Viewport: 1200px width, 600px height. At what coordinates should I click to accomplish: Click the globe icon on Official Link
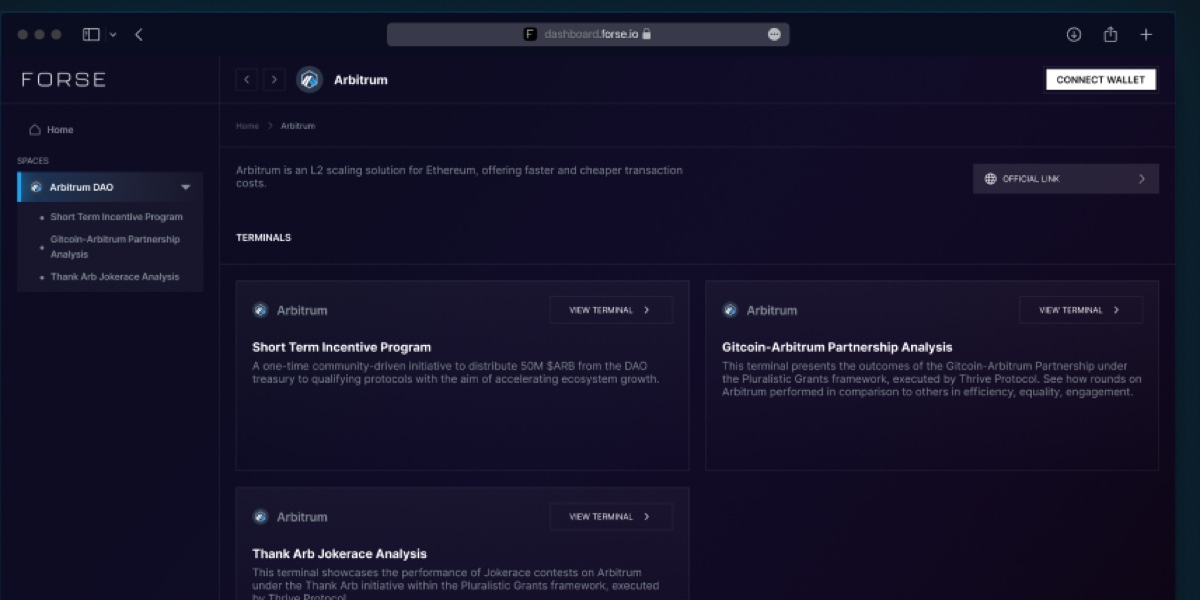click(x=991, y=179)
